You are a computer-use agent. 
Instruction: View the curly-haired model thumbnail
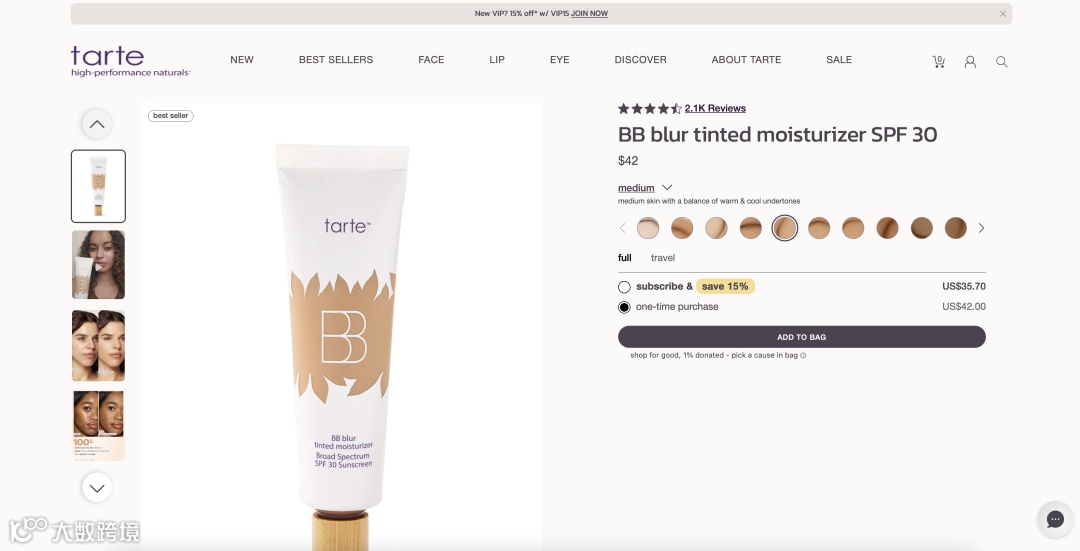(98, 264)
